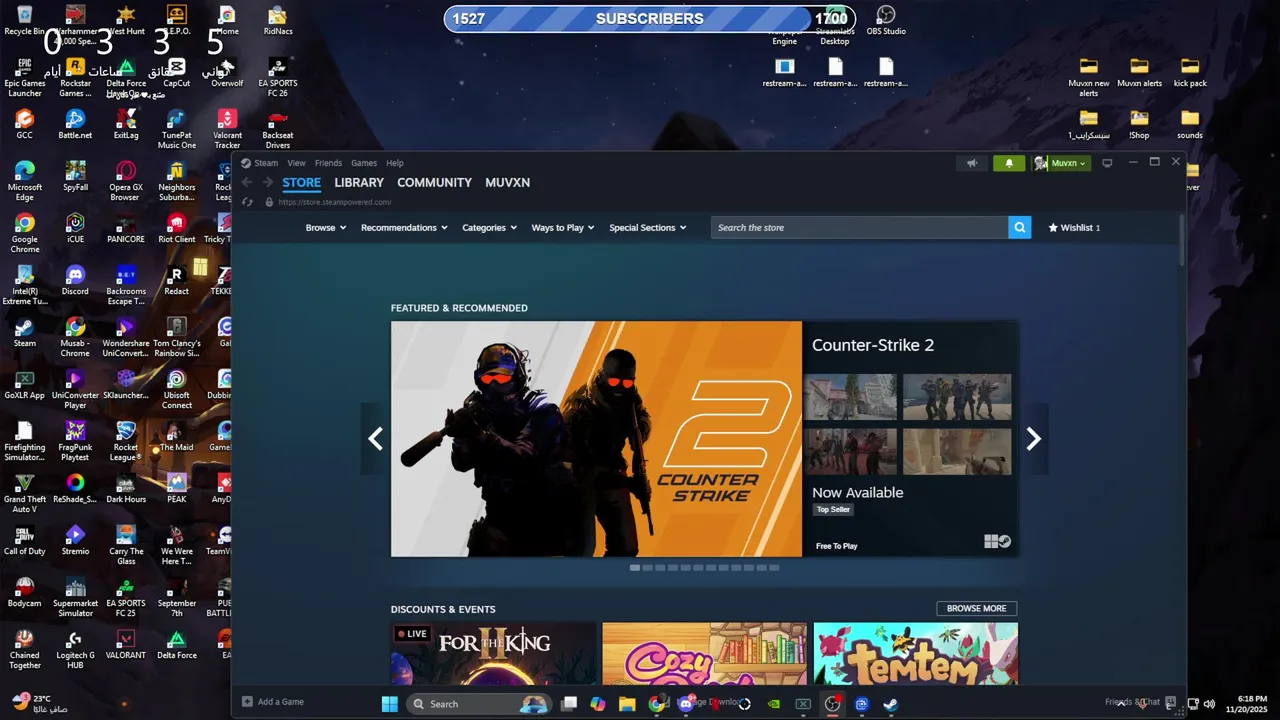Open the Call of Duty shortcut

(x=25, y=540)
